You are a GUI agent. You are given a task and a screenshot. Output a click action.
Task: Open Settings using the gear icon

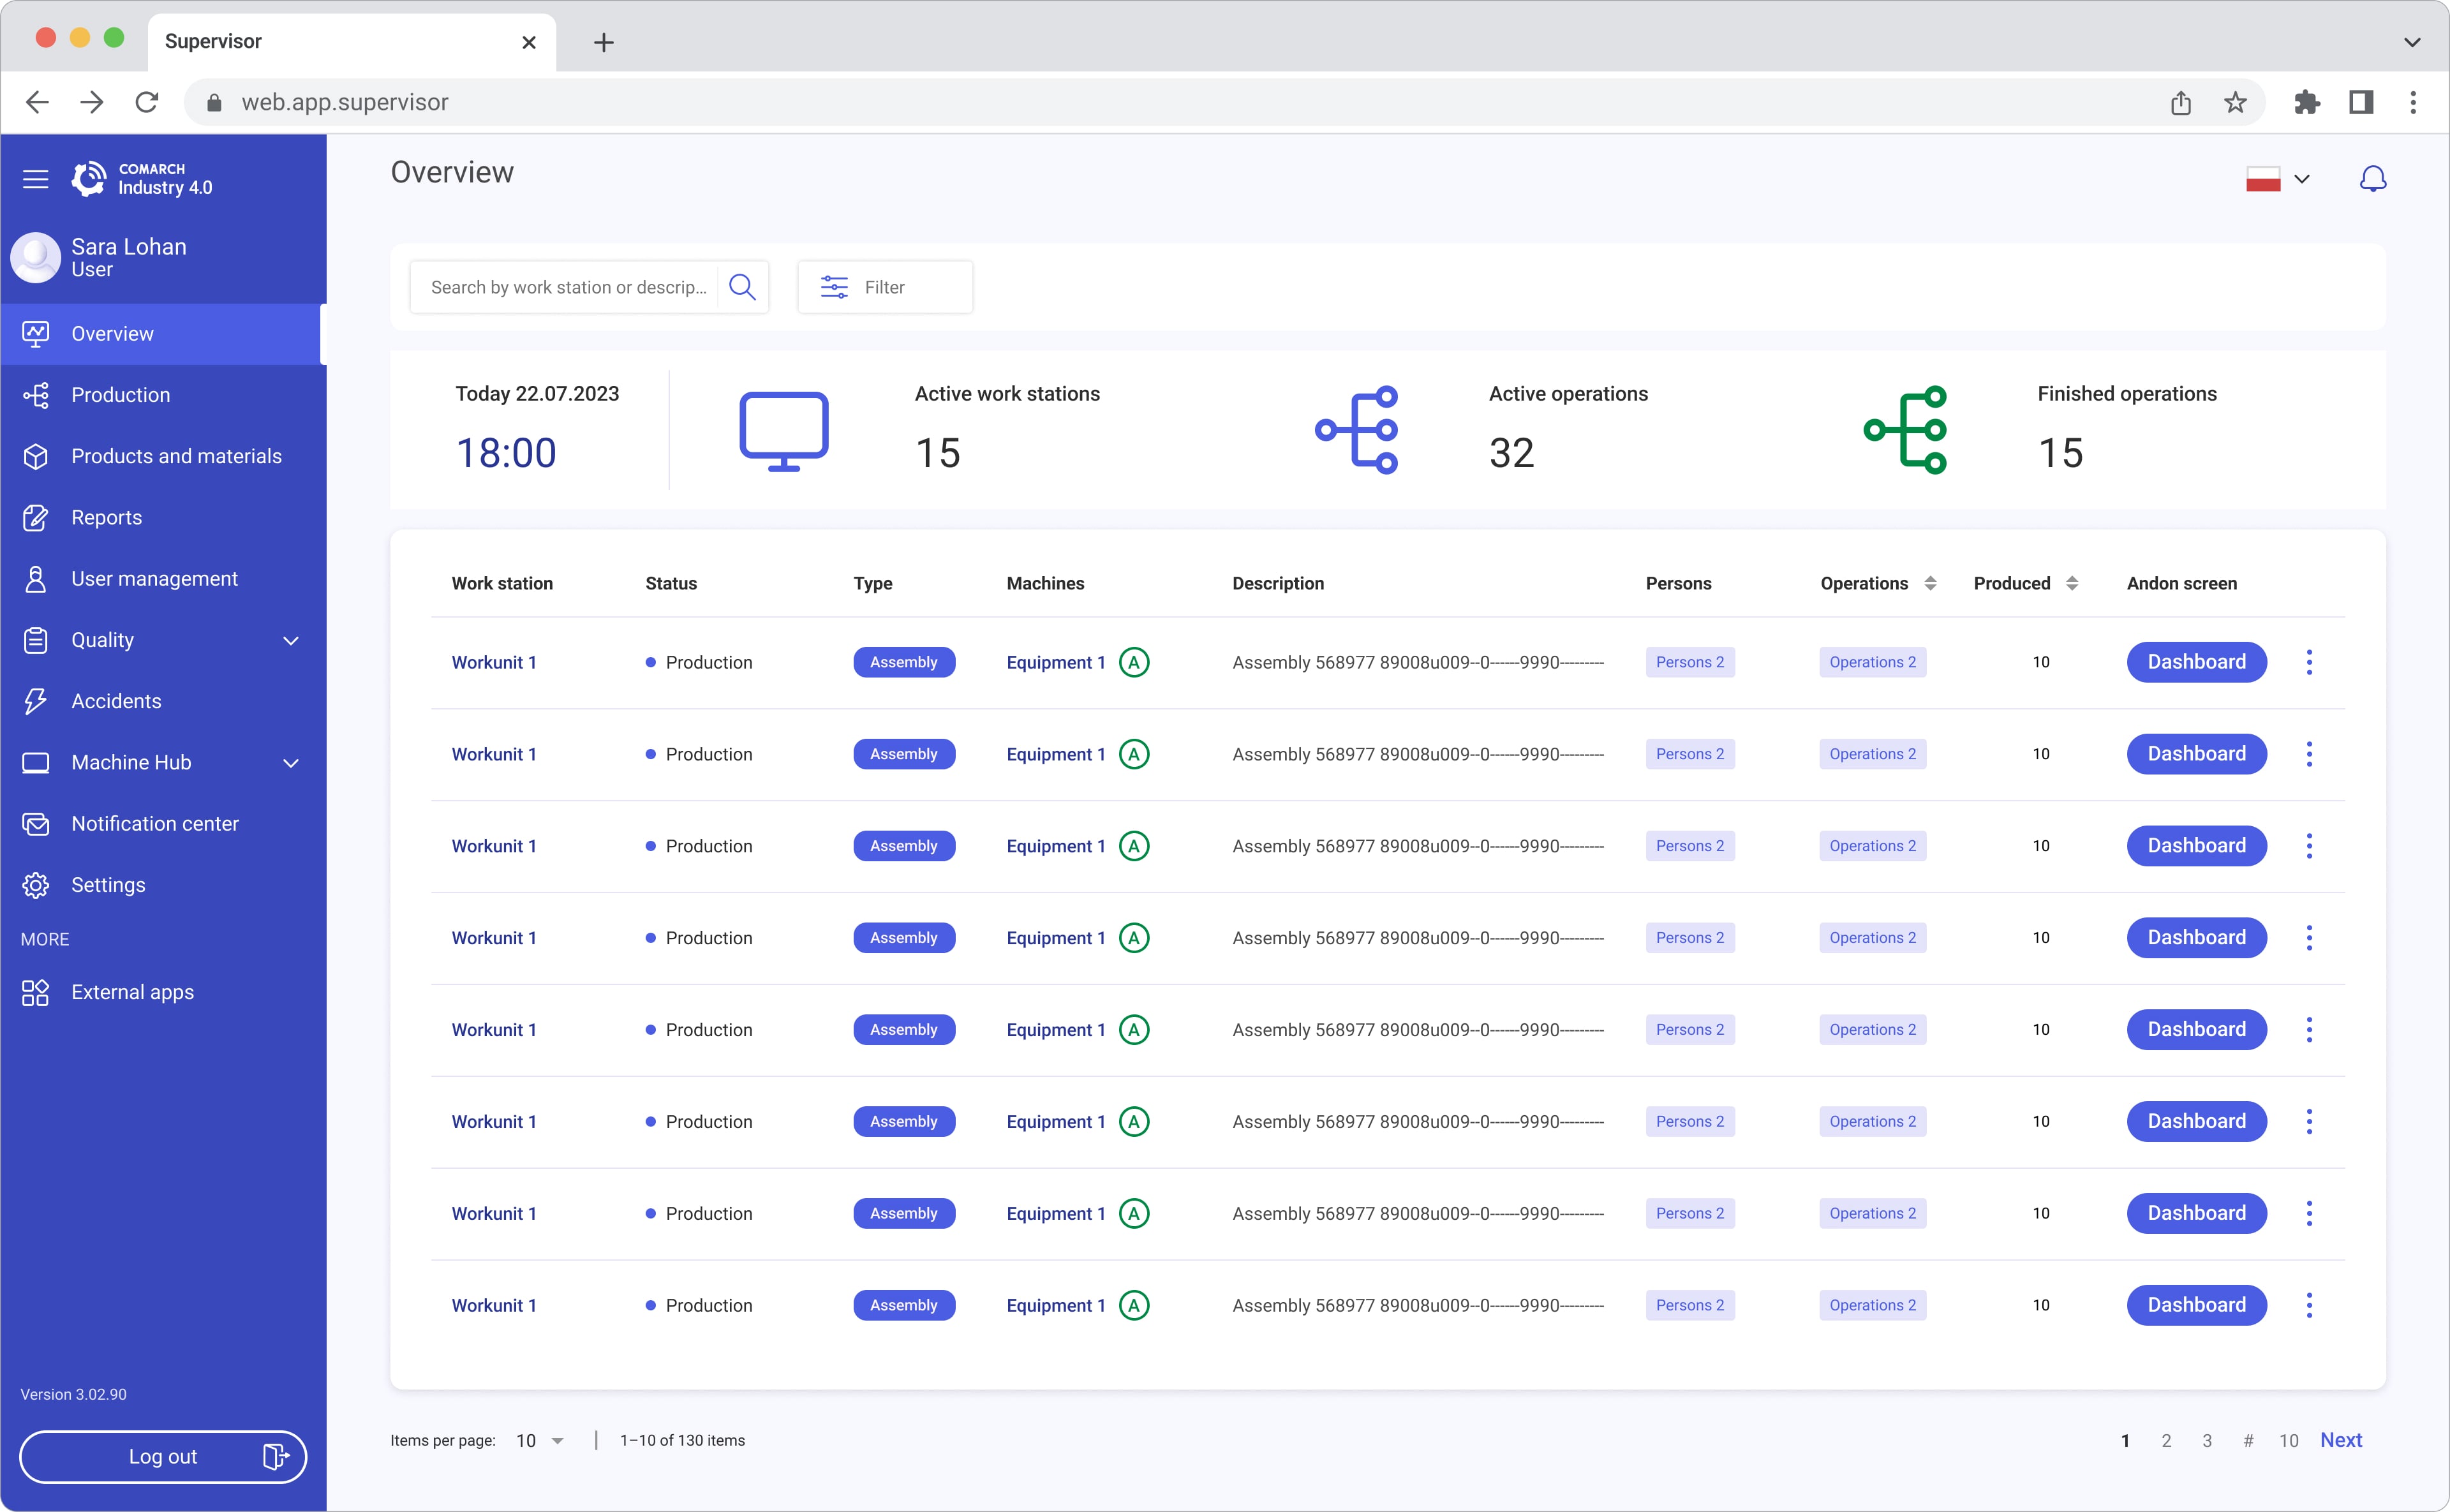pyautogui.click(x=36, y=885)
